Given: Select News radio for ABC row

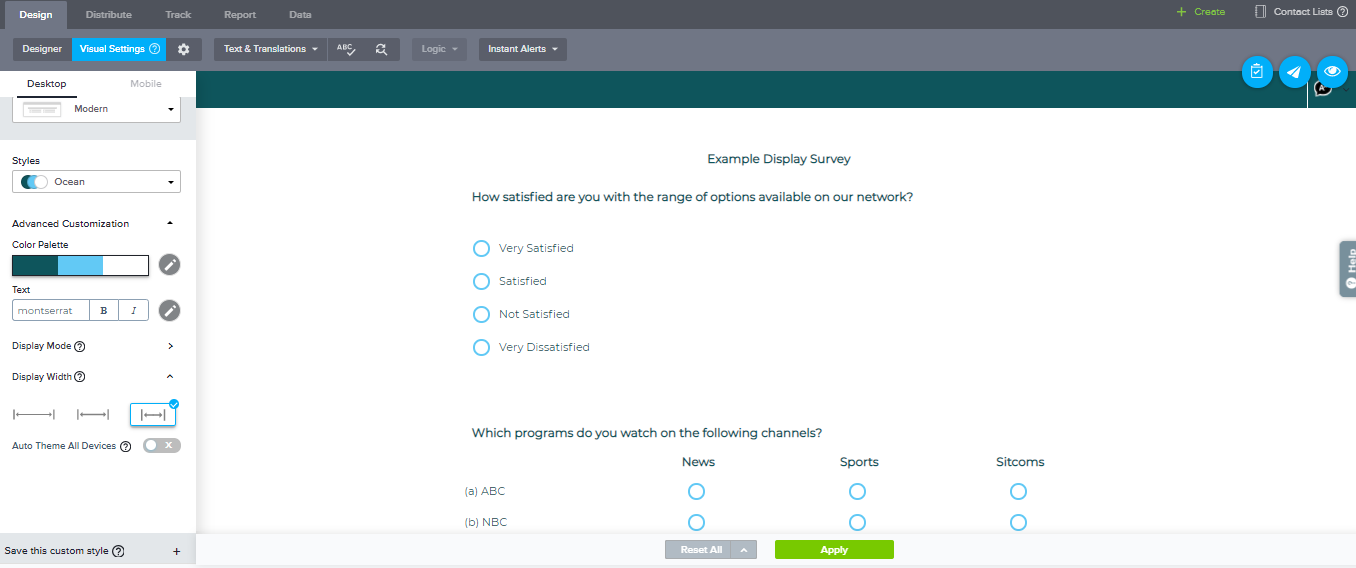Looking at the screenshot, I should click(x=696, y=491).
